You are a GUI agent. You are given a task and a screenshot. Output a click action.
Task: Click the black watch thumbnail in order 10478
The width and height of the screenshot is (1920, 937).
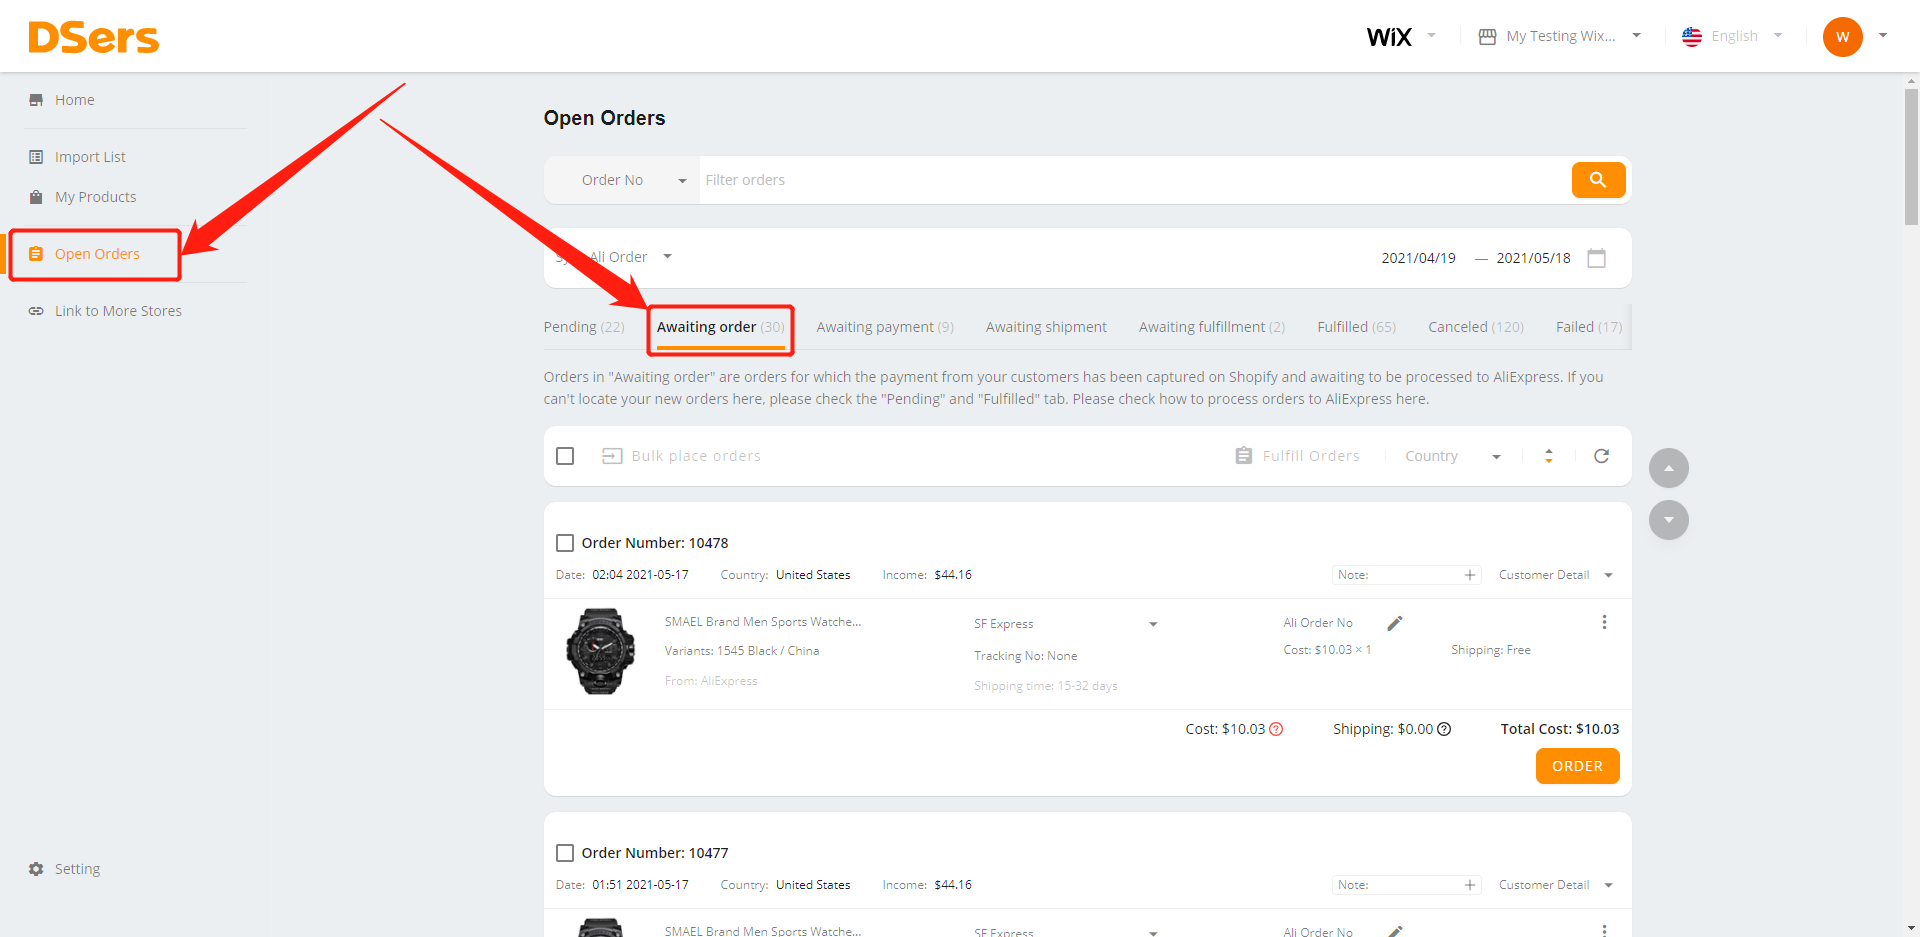[600, 651]
